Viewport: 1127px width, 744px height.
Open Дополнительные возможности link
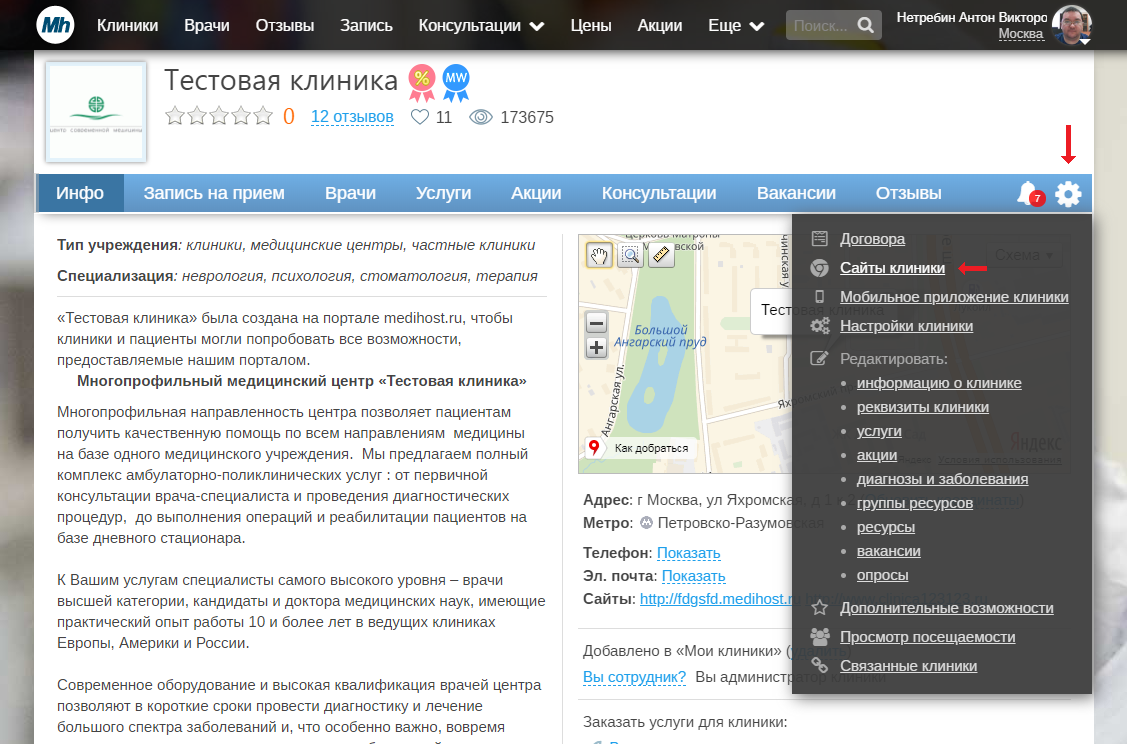(947, 608)
